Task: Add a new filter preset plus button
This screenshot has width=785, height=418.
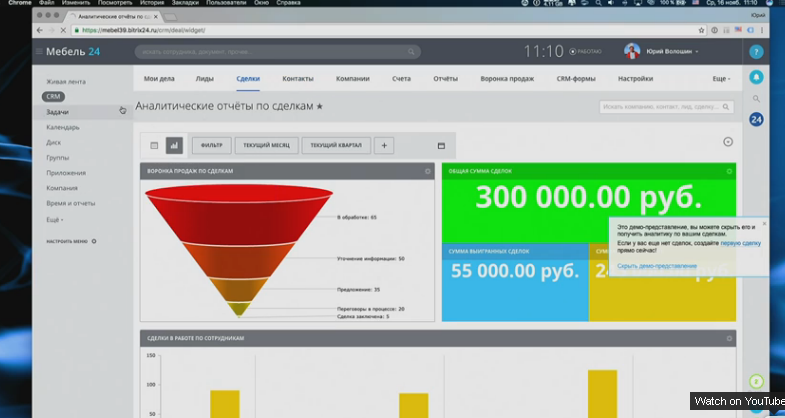Action: point(384,145)
